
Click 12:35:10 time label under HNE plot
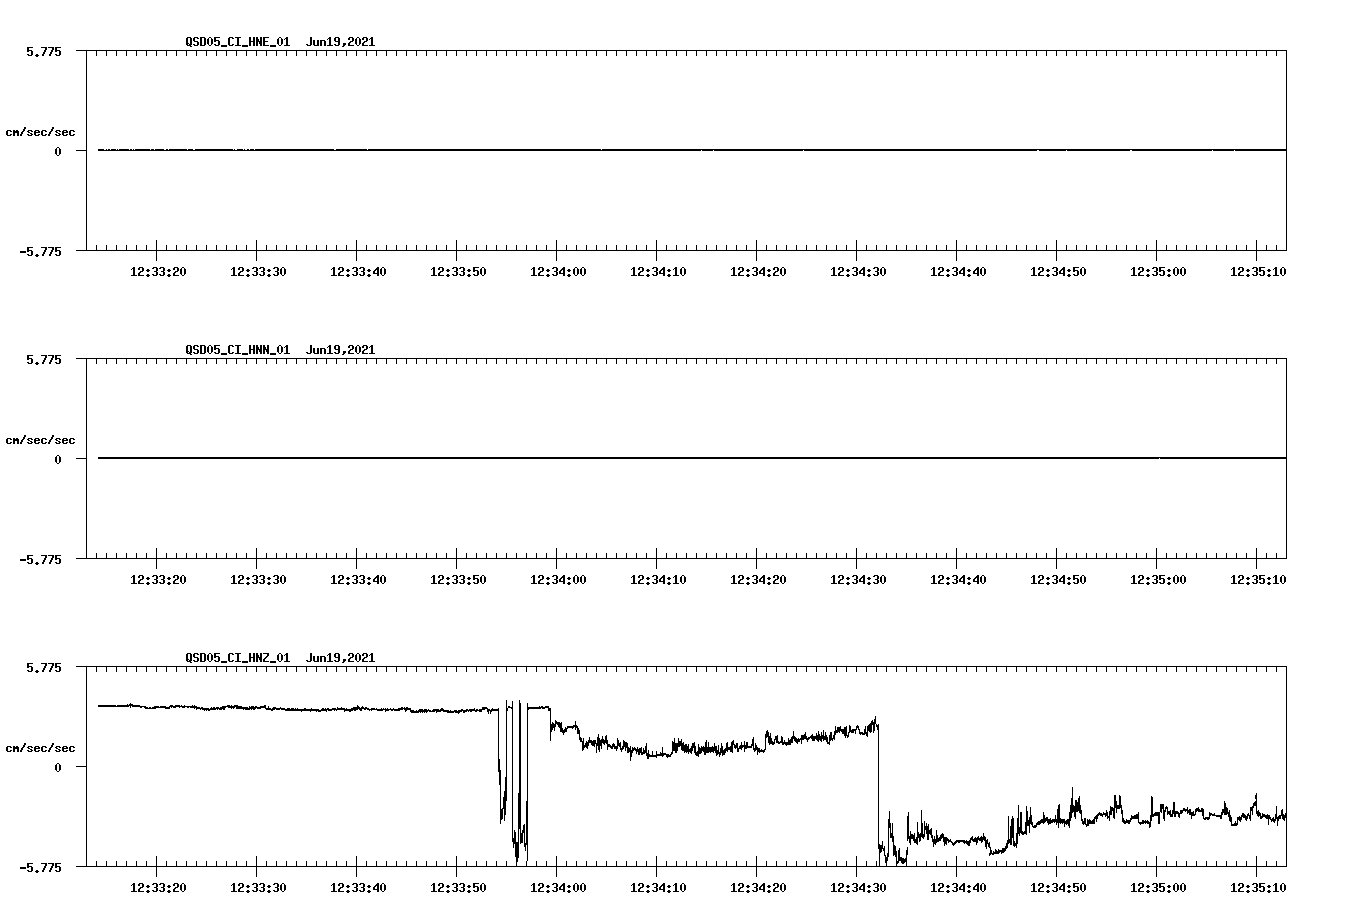(x=1258, y=272)
